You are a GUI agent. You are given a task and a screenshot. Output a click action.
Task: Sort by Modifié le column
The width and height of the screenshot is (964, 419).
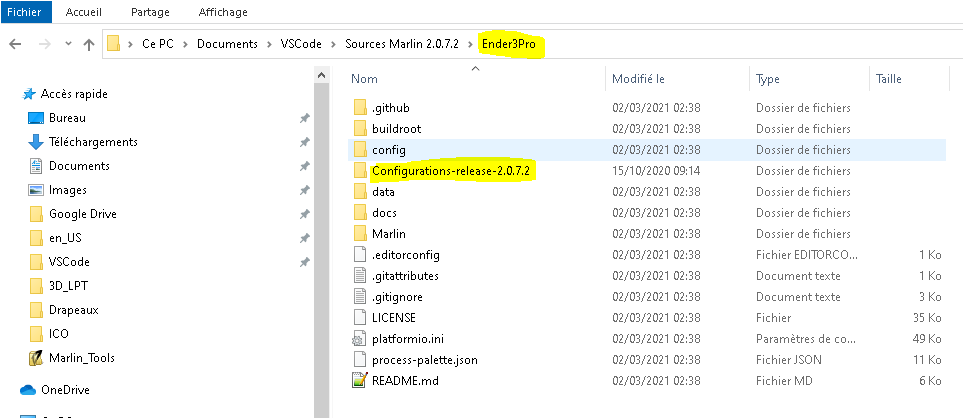(x=638, y=79)
